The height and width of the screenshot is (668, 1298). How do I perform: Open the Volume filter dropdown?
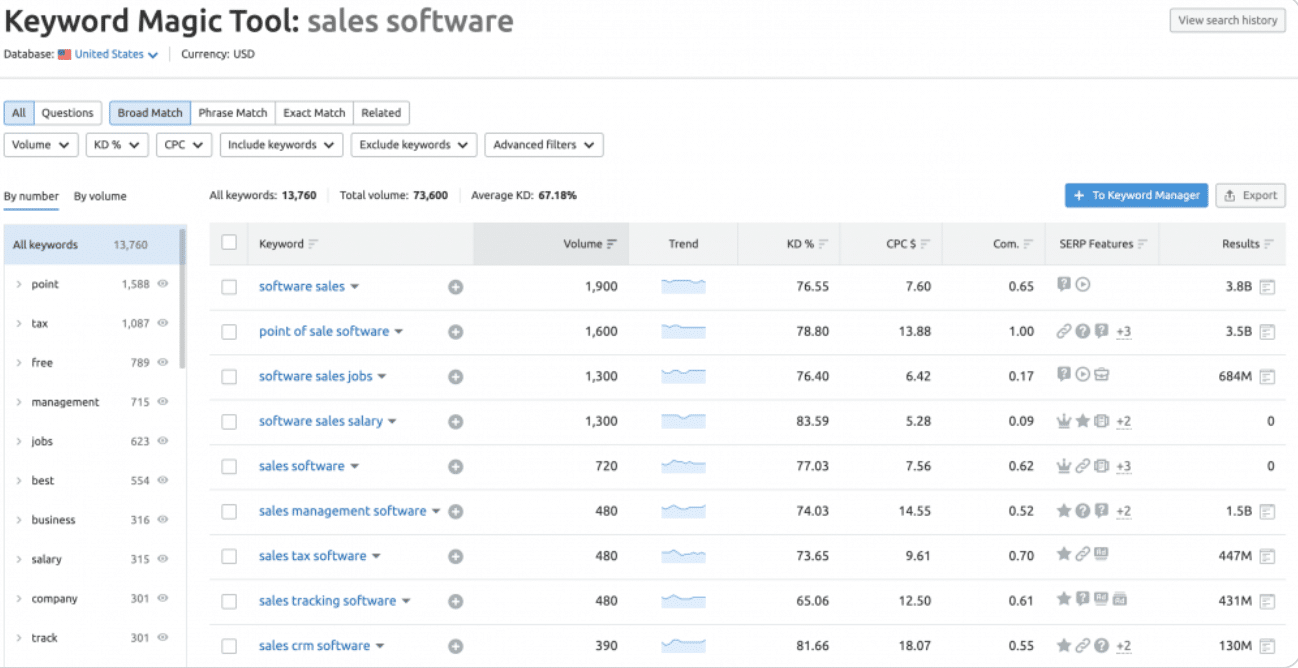[x=41, y=145]
